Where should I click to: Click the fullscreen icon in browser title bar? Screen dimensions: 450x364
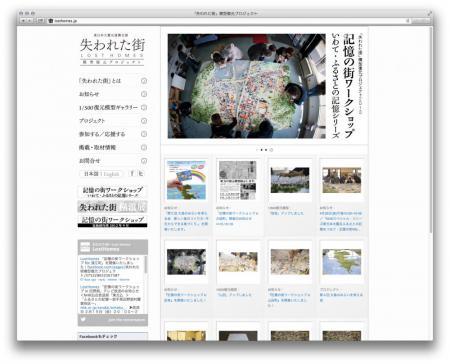(429, 13)
